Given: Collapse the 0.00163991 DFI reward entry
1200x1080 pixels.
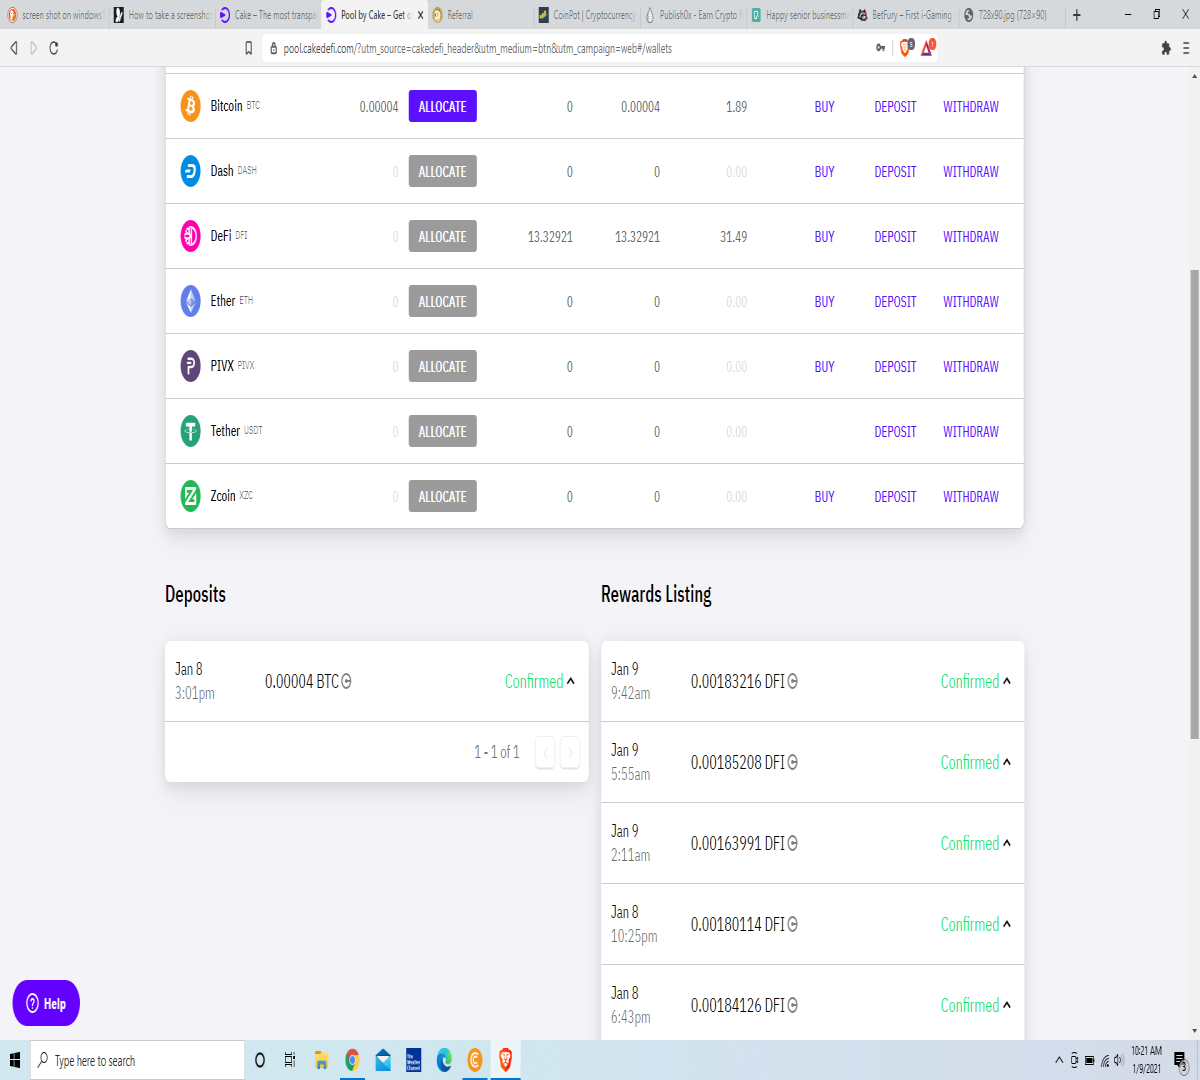Looking at the screenshot, I should 1007,843.
